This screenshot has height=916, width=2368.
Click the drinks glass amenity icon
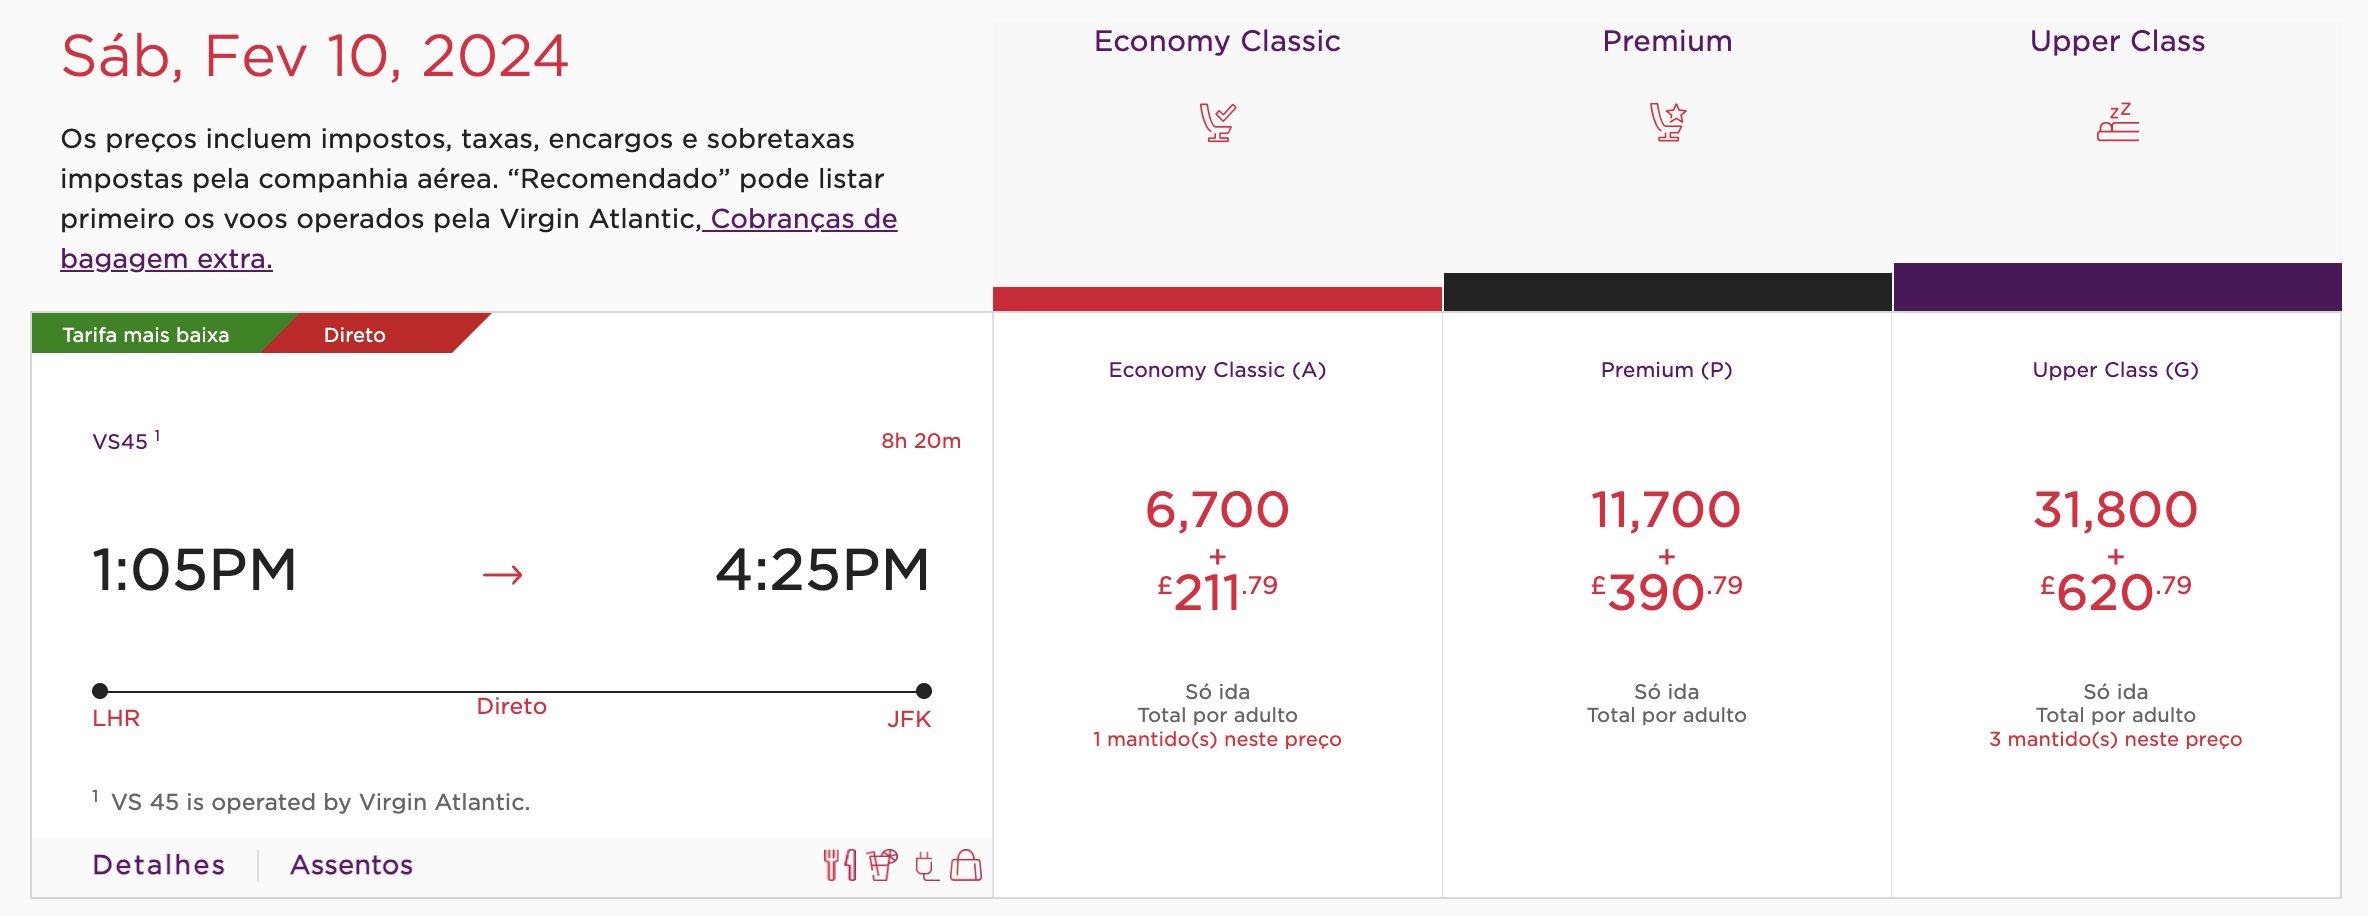click(882, 865)
